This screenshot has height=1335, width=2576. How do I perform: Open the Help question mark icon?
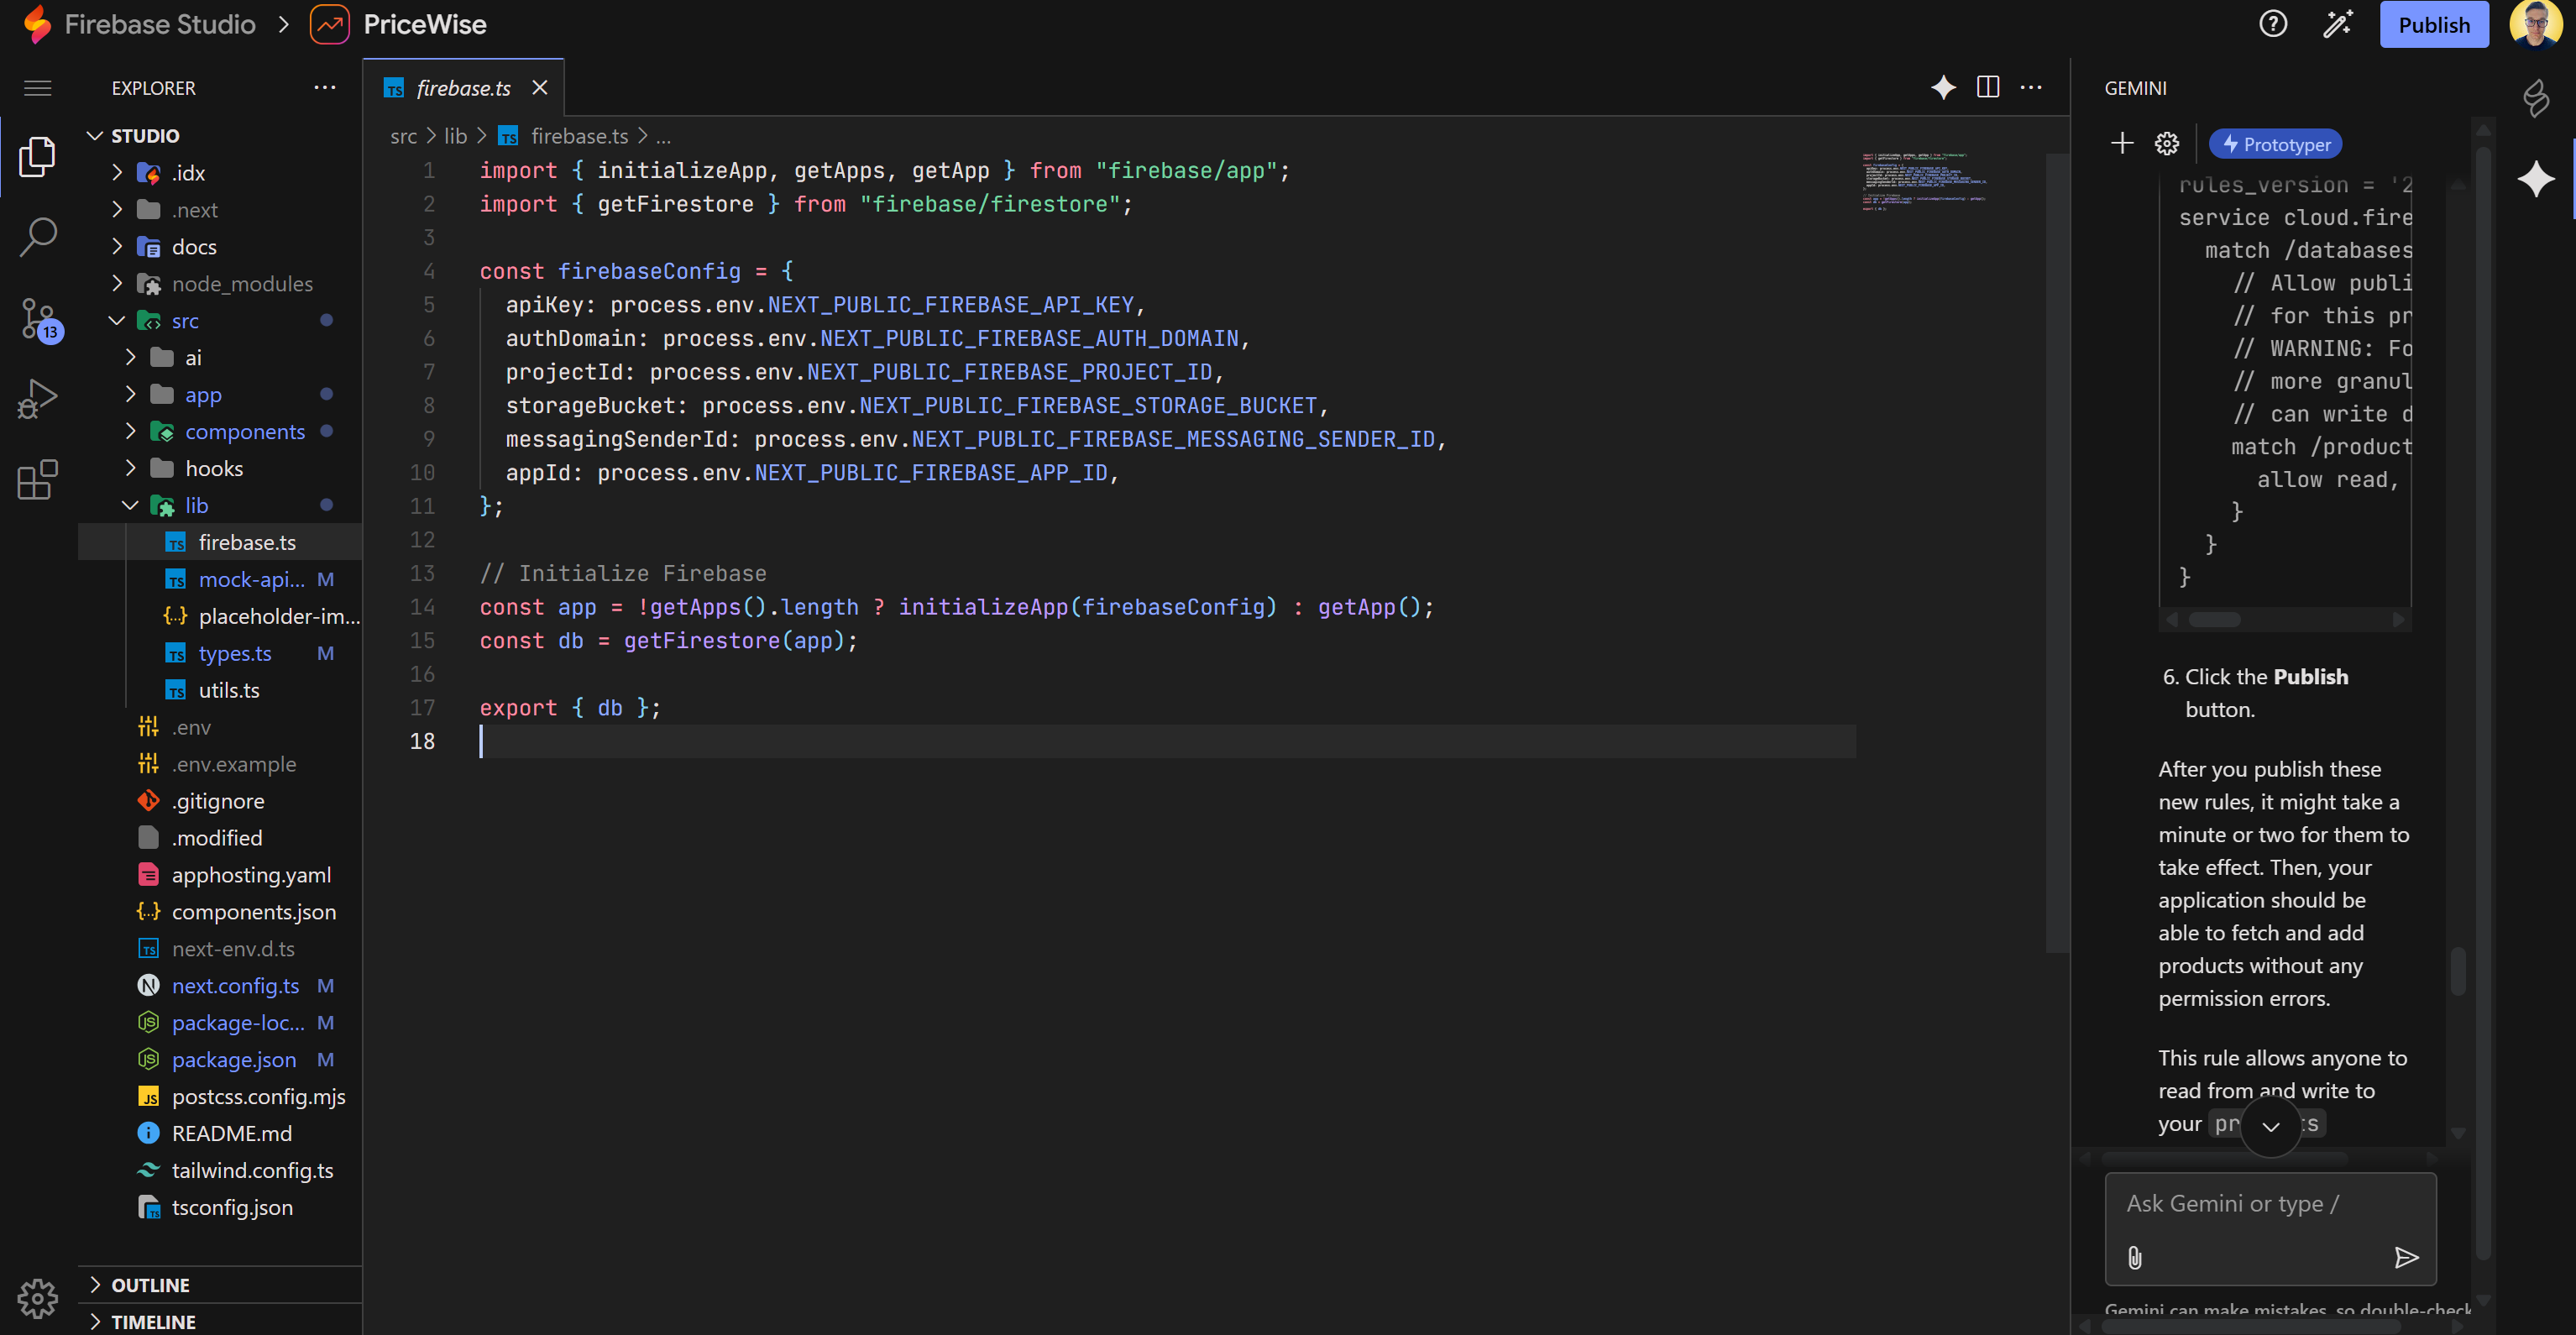tap(2272, 24)
